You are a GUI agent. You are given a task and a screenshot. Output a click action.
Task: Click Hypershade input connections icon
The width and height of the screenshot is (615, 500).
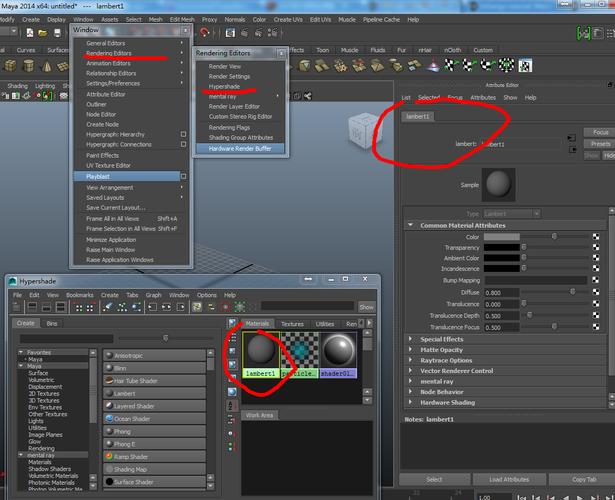point(152,307)
